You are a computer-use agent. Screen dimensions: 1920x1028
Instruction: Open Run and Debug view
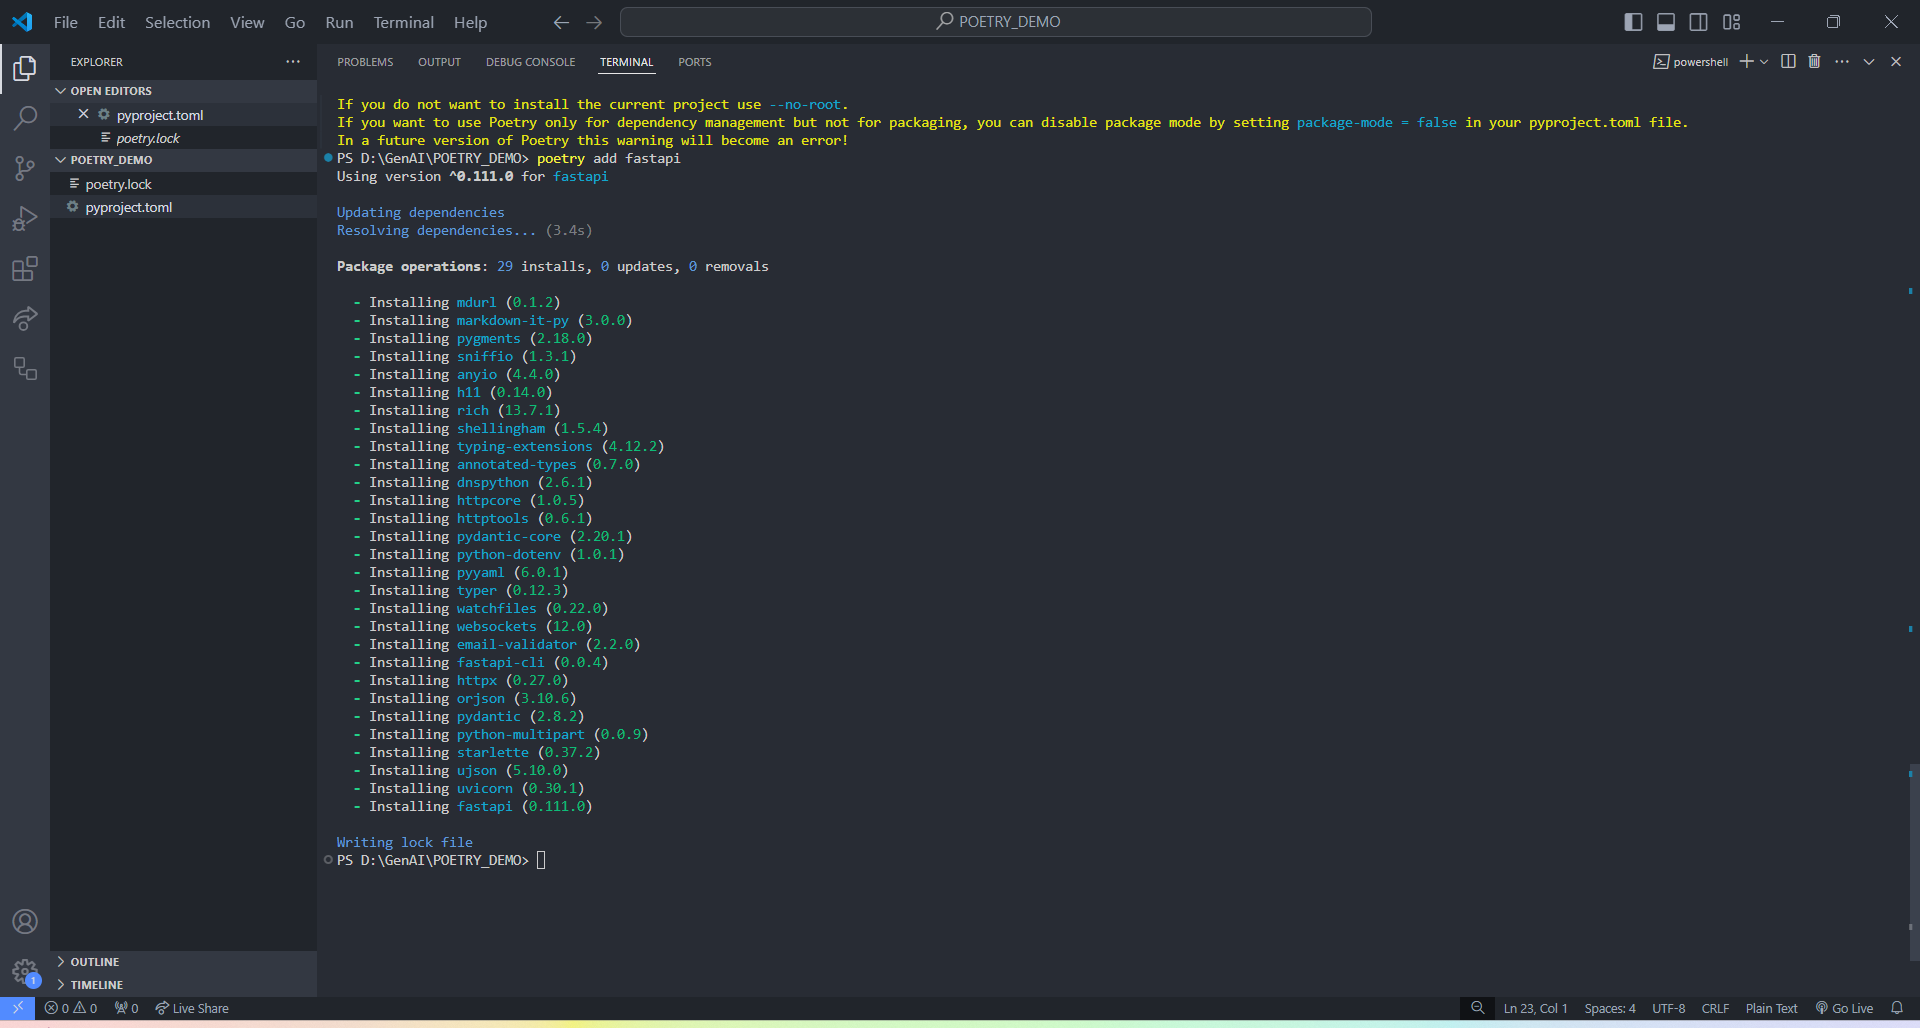tap(25, 218)
